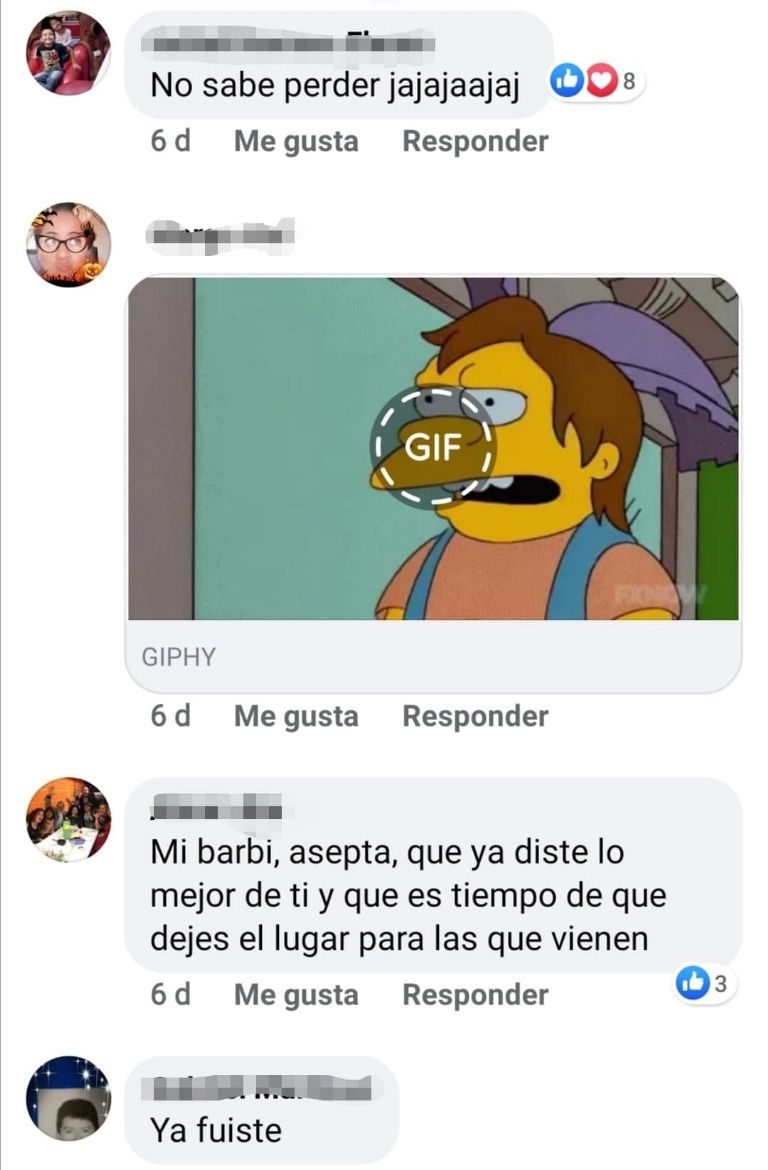Viewport: 768px width, 1170px height.
Task: Reply to the GIF comment
Action: click(475, 716)
